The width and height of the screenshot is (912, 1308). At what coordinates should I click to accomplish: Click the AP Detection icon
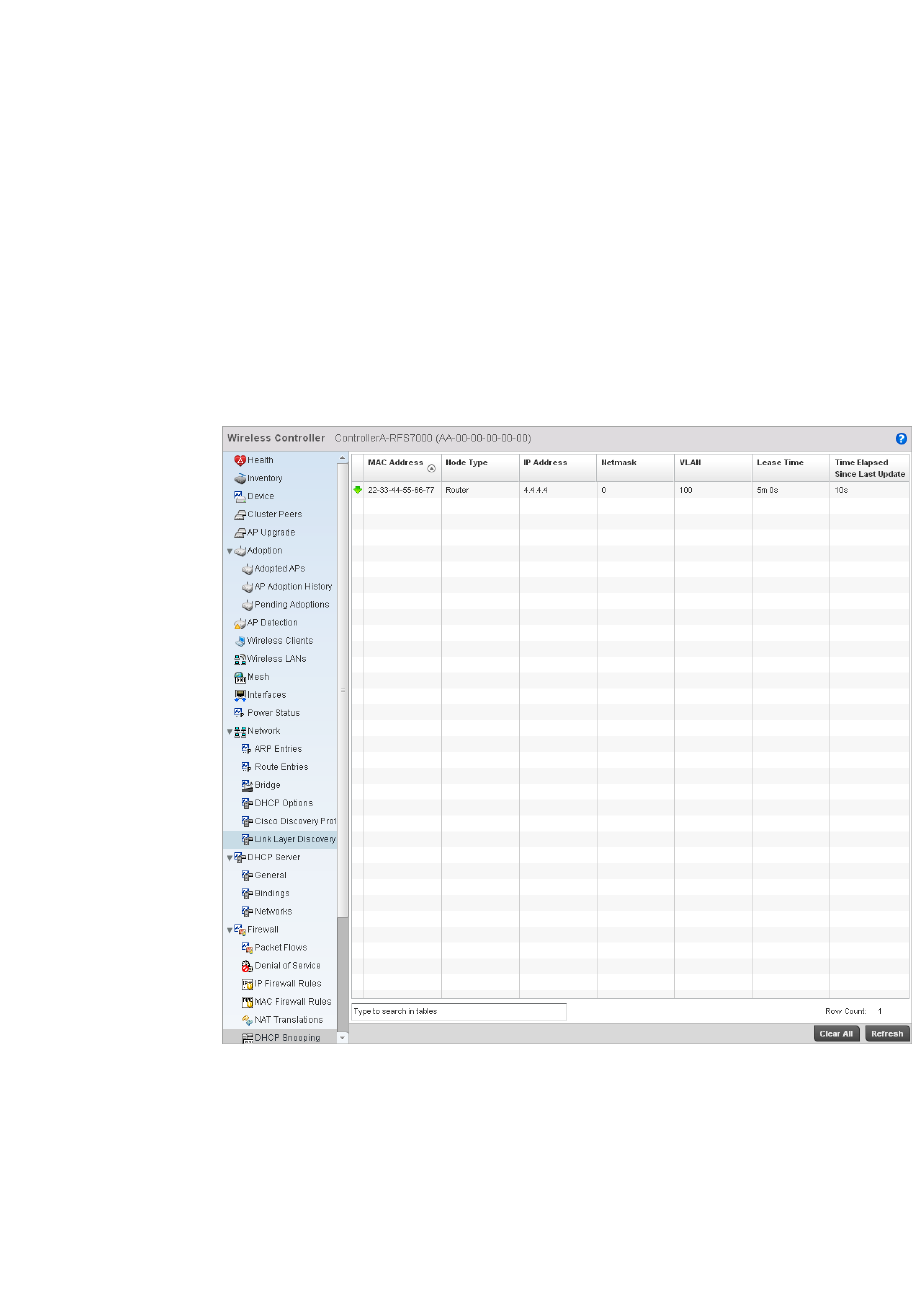240,622
